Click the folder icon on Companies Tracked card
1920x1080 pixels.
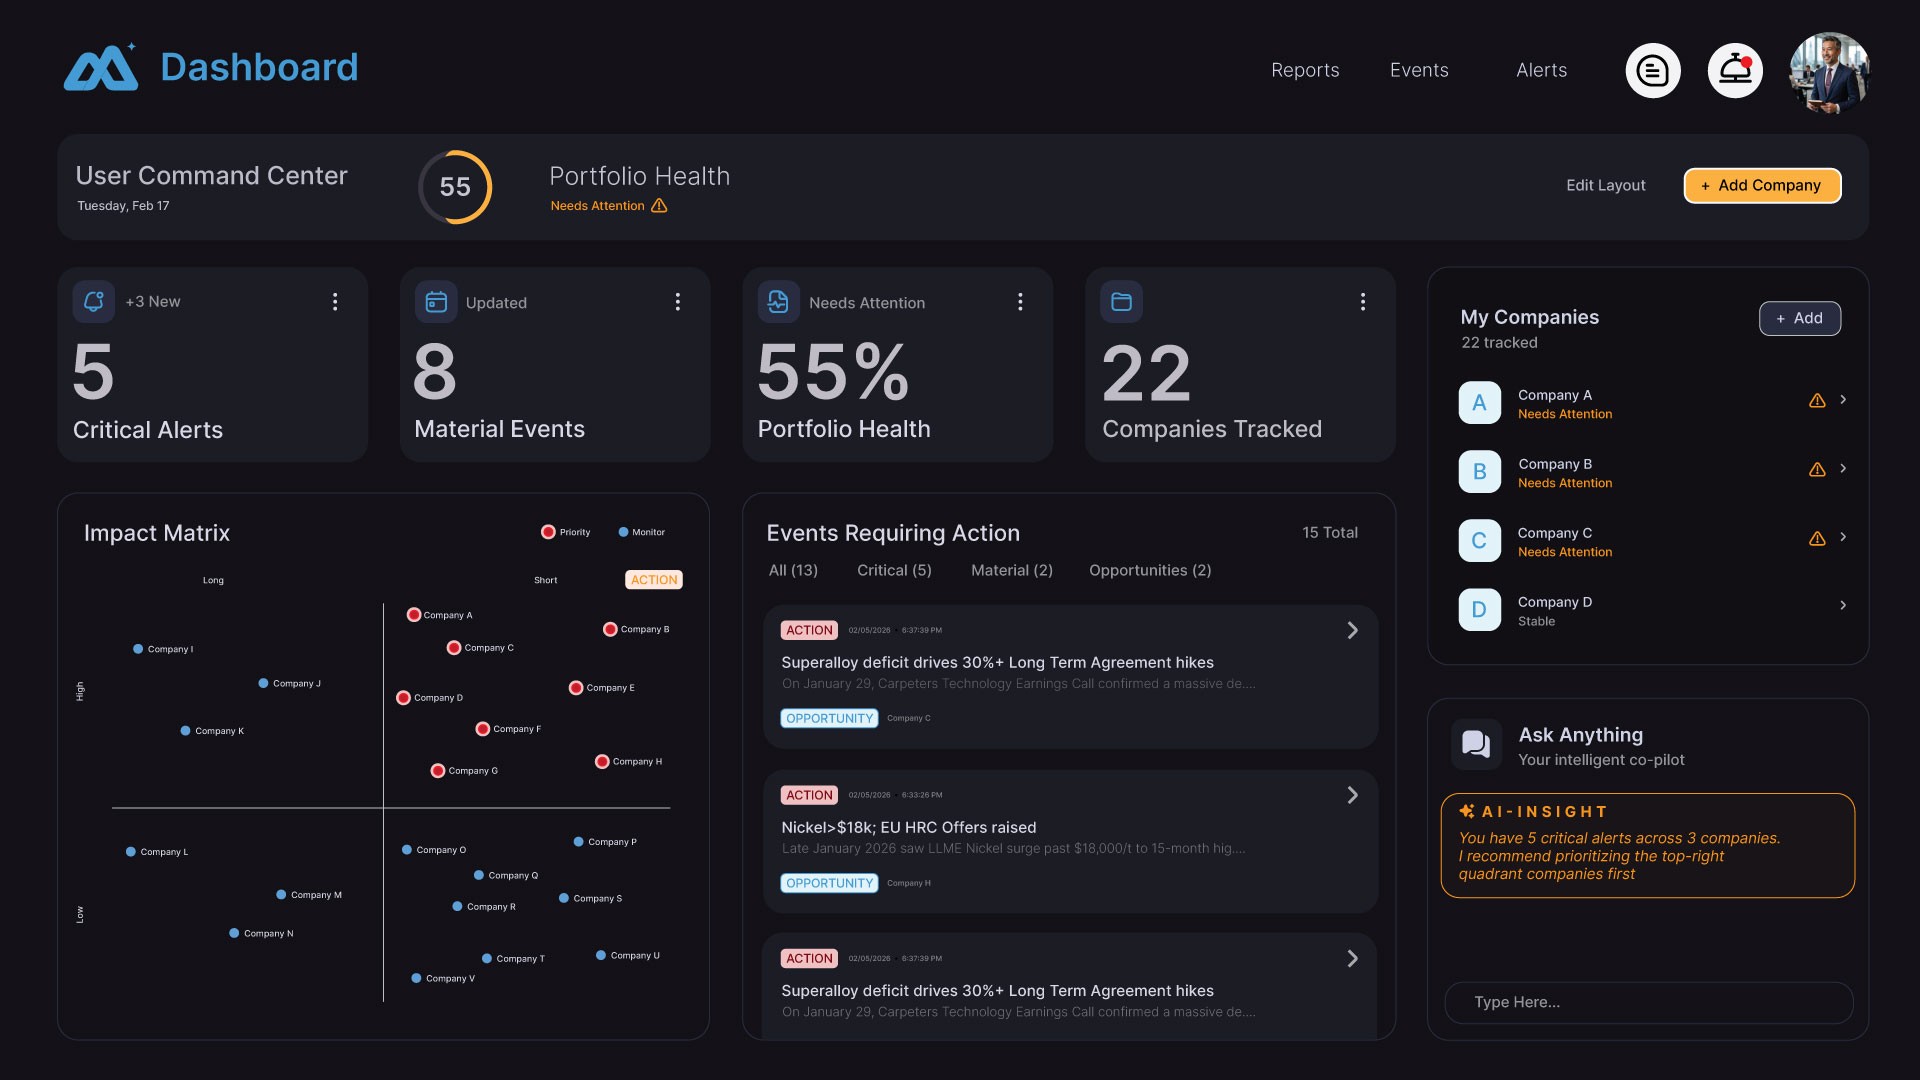[x=1121, y=301]
